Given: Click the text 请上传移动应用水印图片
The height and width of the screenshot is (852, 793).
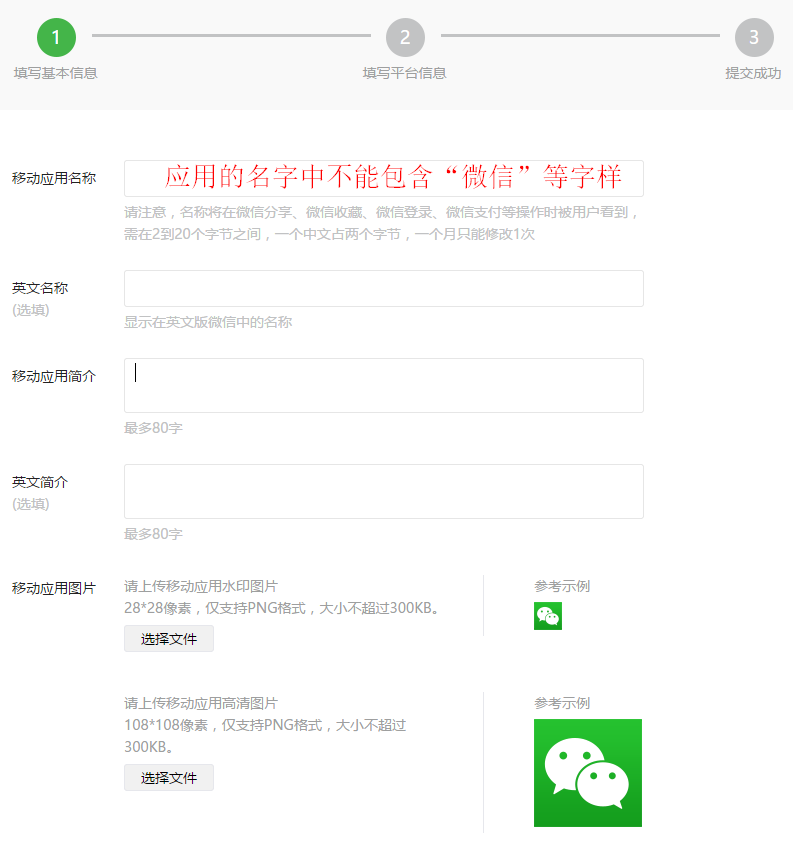Looking at the screenshot, I should [201, 586].
